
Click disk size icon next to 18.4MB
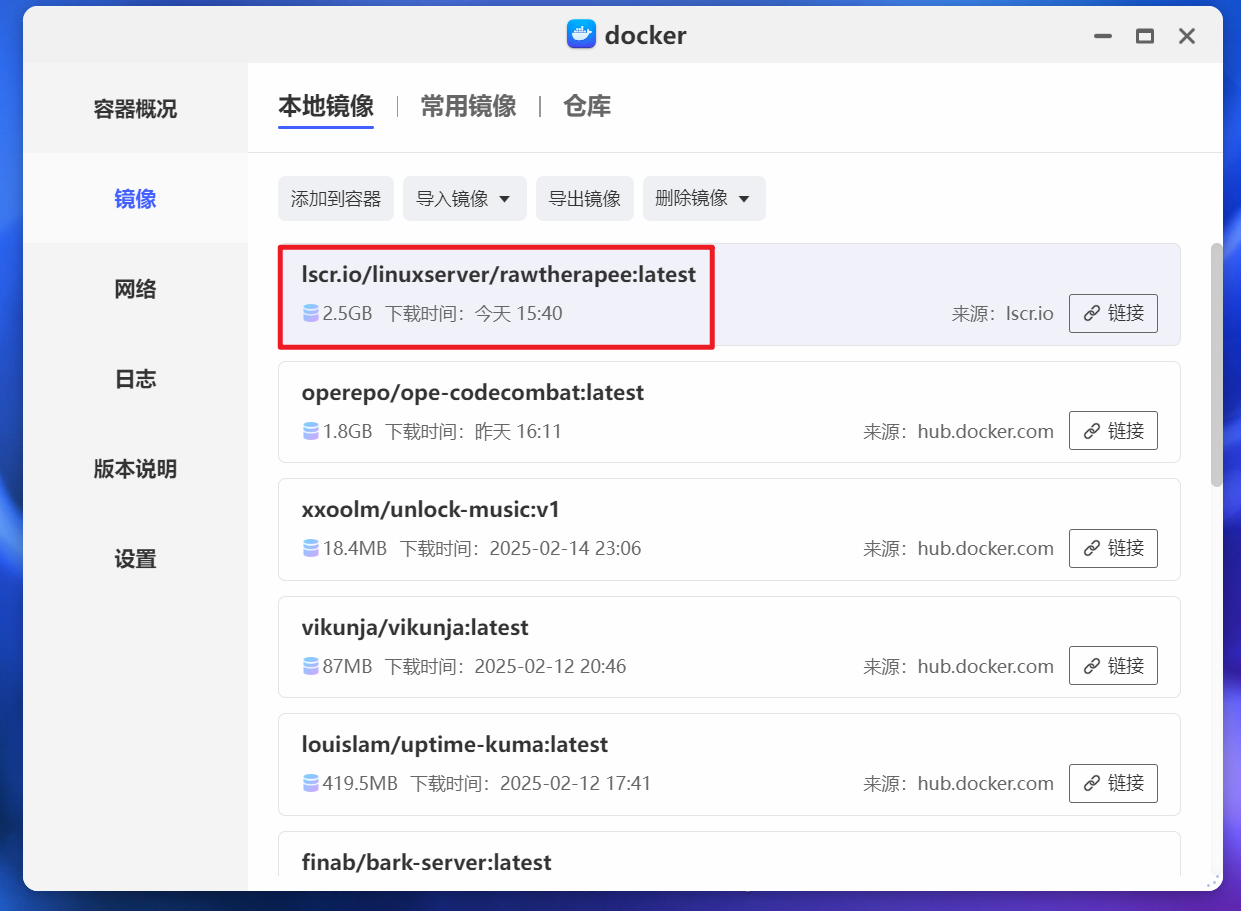311,549
